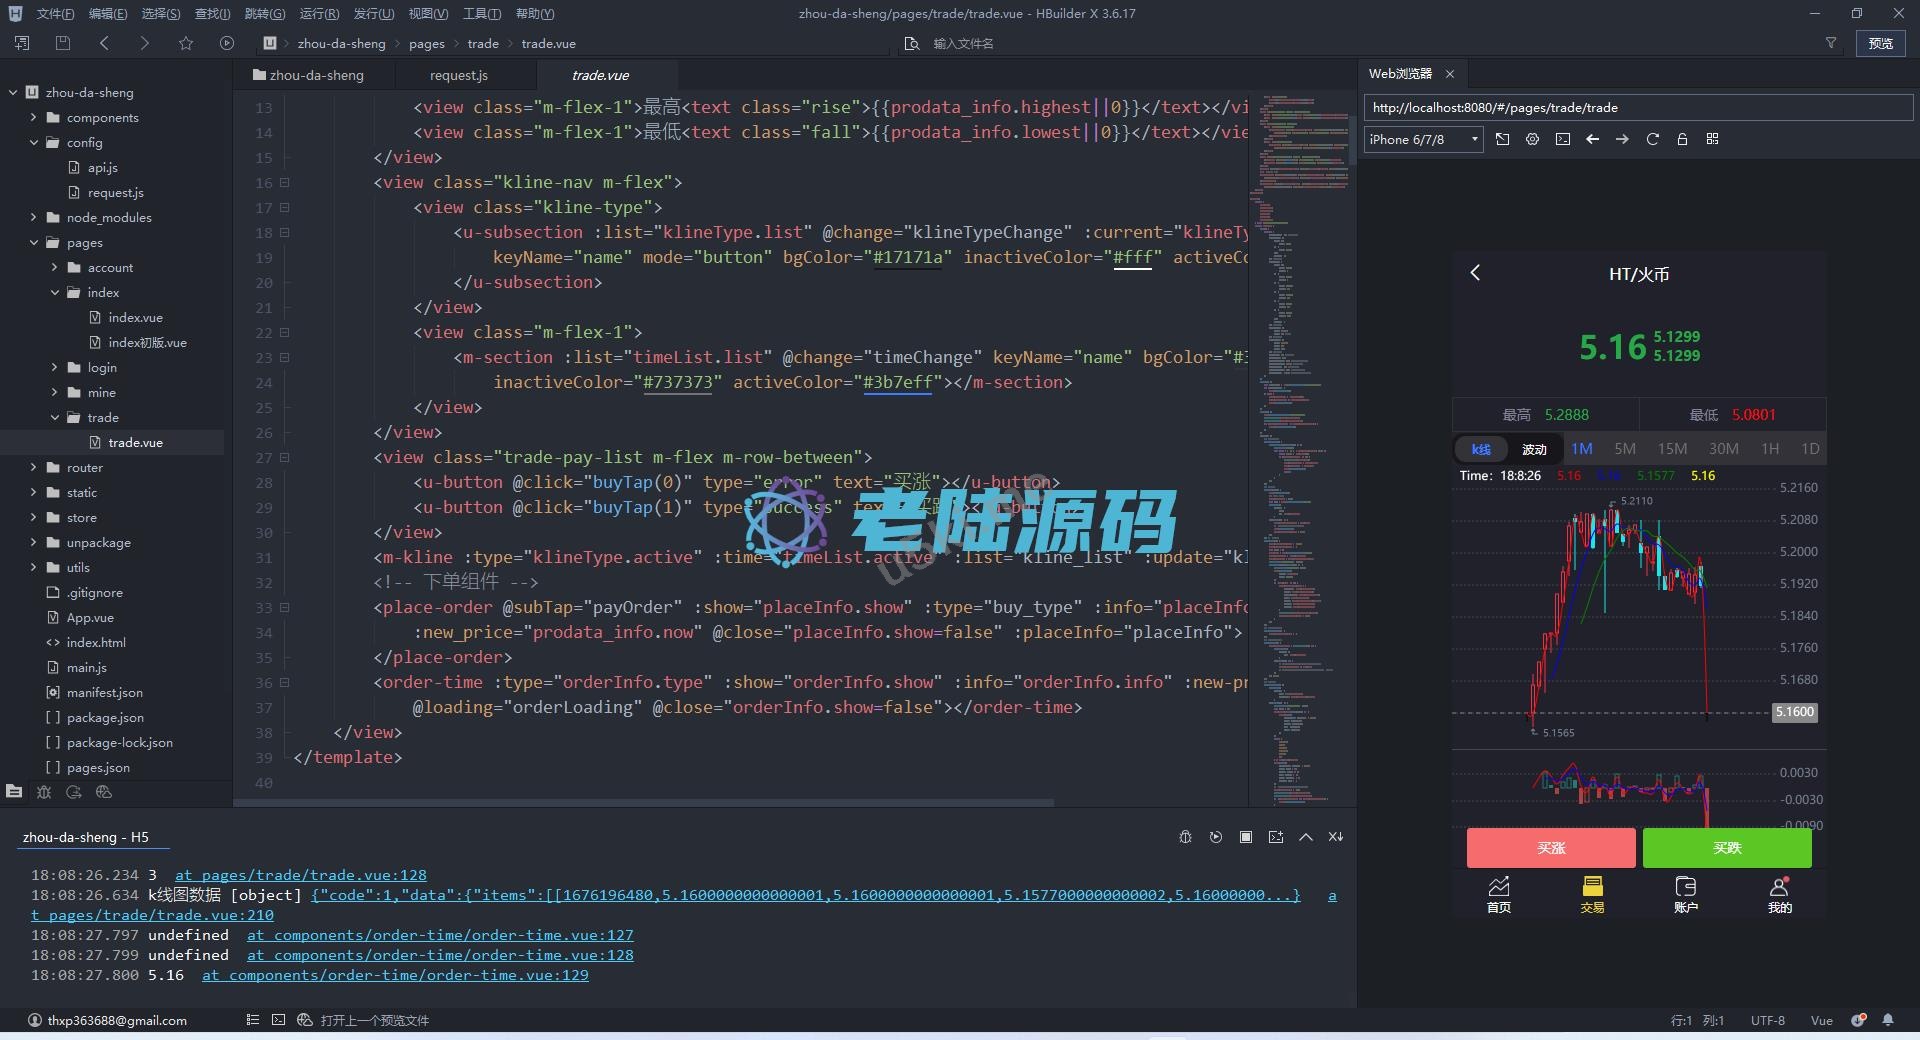The width and height of the screenshot is (1920, 1040).
Task: Switch chart to 波动 mode
Action: 1534,449
